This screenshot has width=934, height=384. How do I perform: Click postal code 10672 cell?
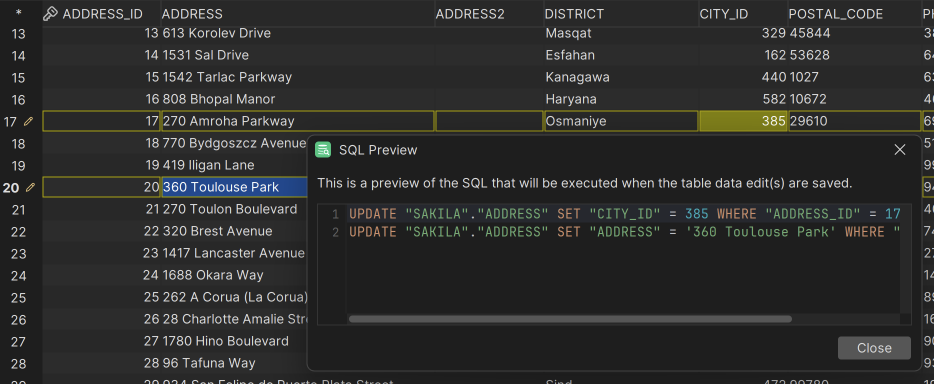click(854, 99)
